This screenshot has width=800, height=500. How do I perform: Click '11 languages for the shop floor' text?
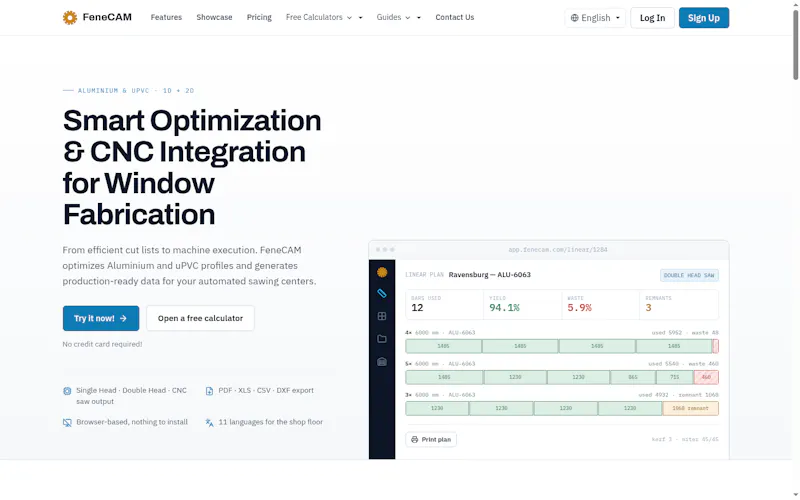point(270,422)
